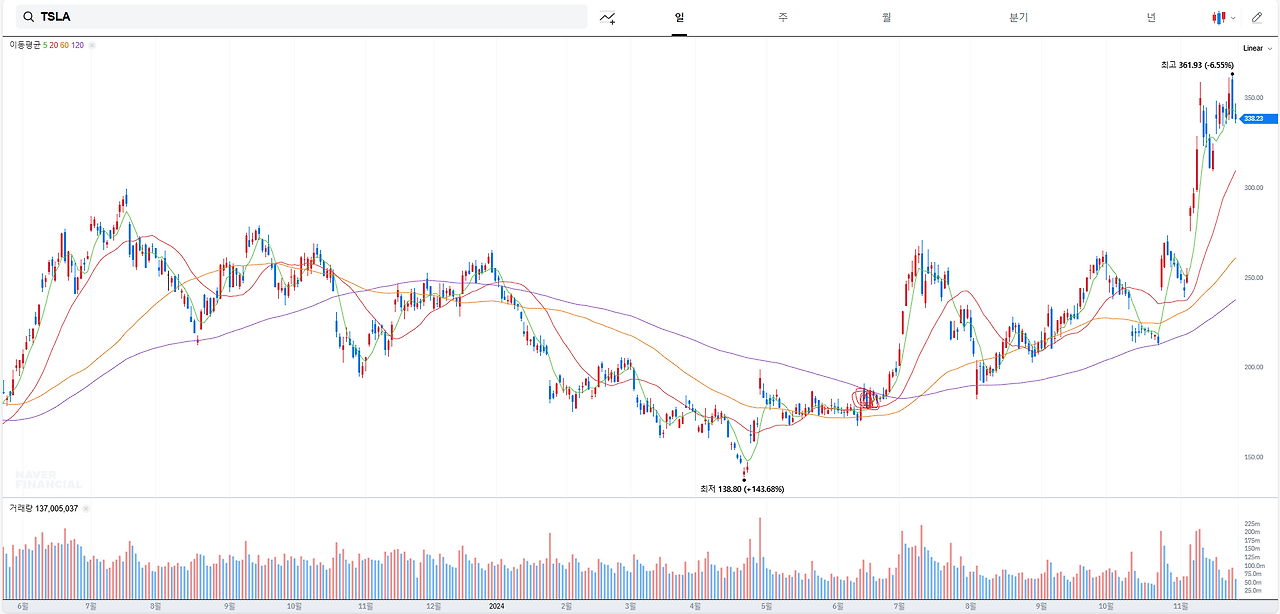Remove the 거래량 volume indicator with its x
Image resolution: width=1280 pixels, height=614 pixels.
point(86,508)
